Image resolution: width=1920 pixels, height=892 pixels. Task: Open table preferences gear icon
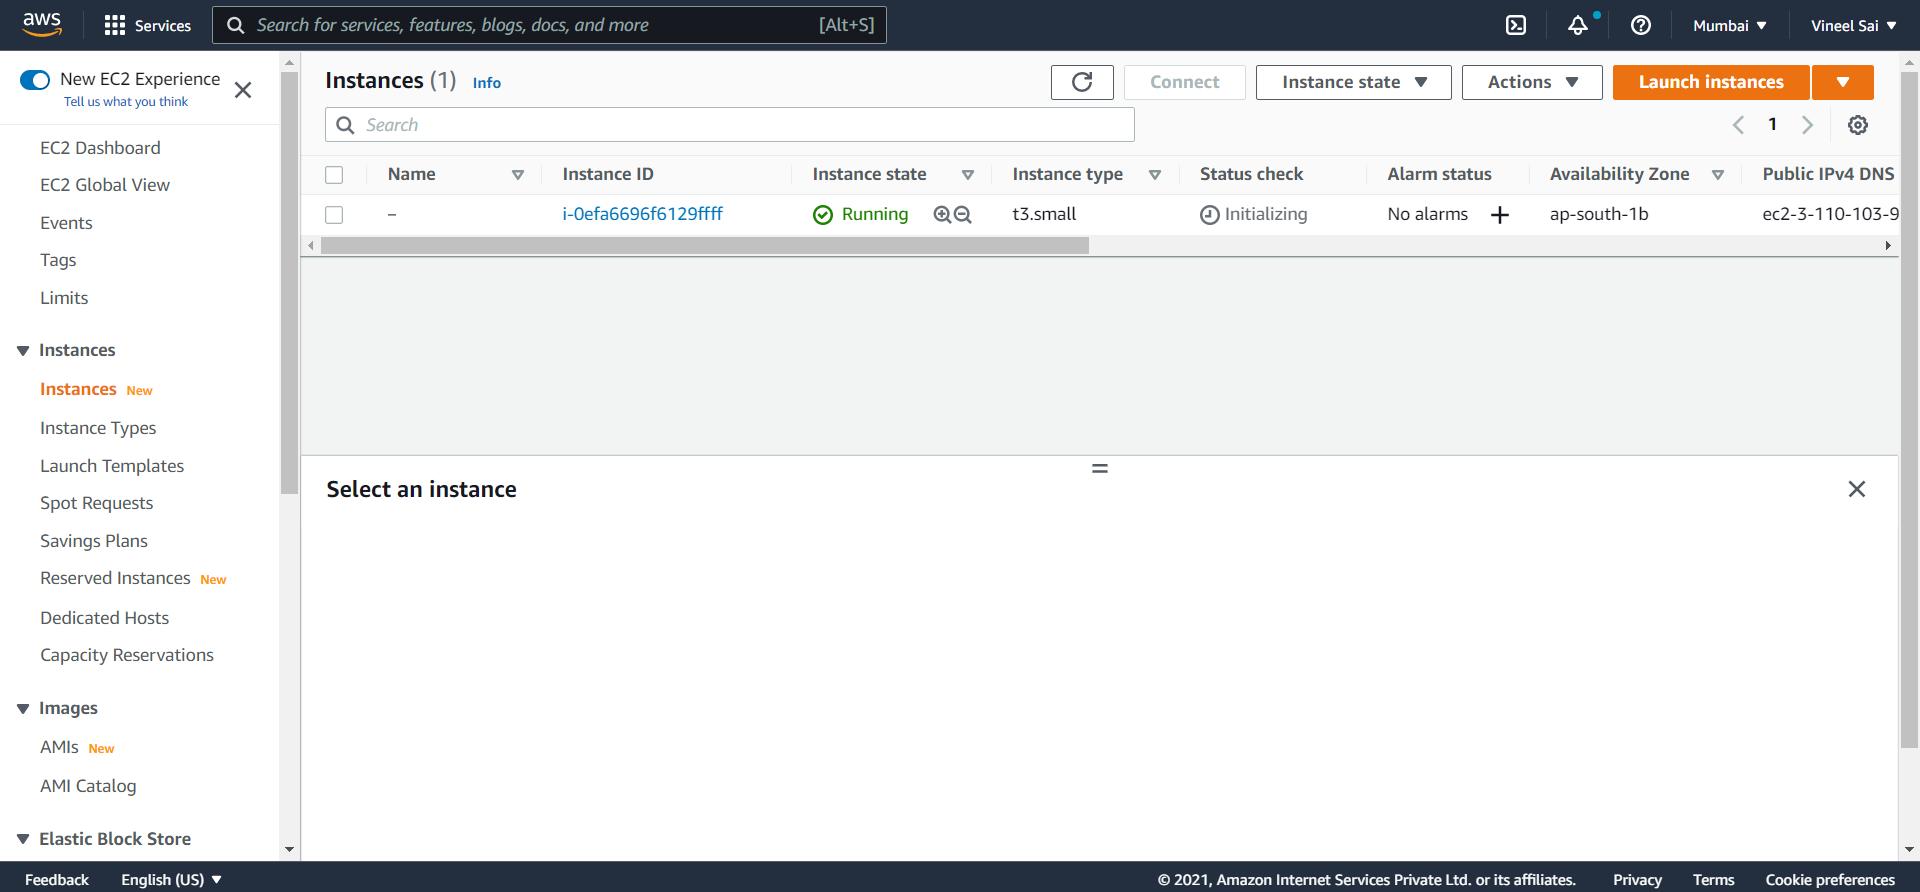(x=1858, y=125)
